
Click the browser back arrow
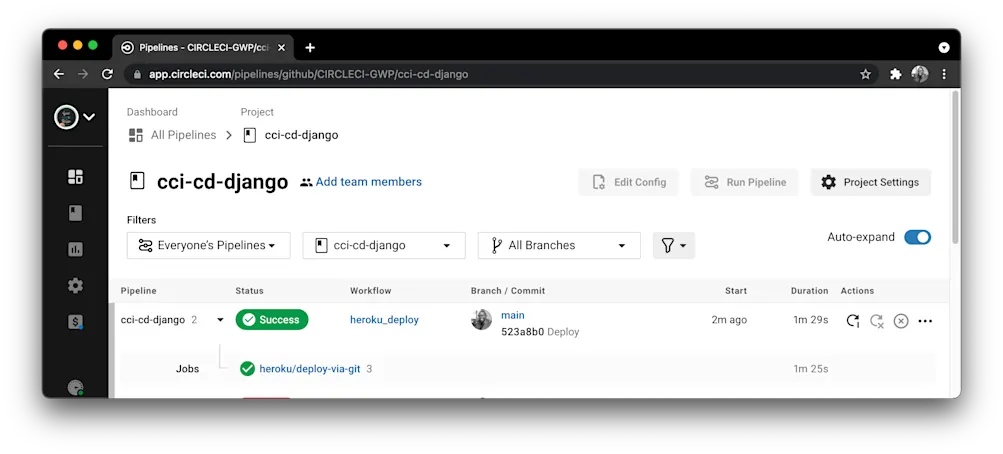point(59,74)
